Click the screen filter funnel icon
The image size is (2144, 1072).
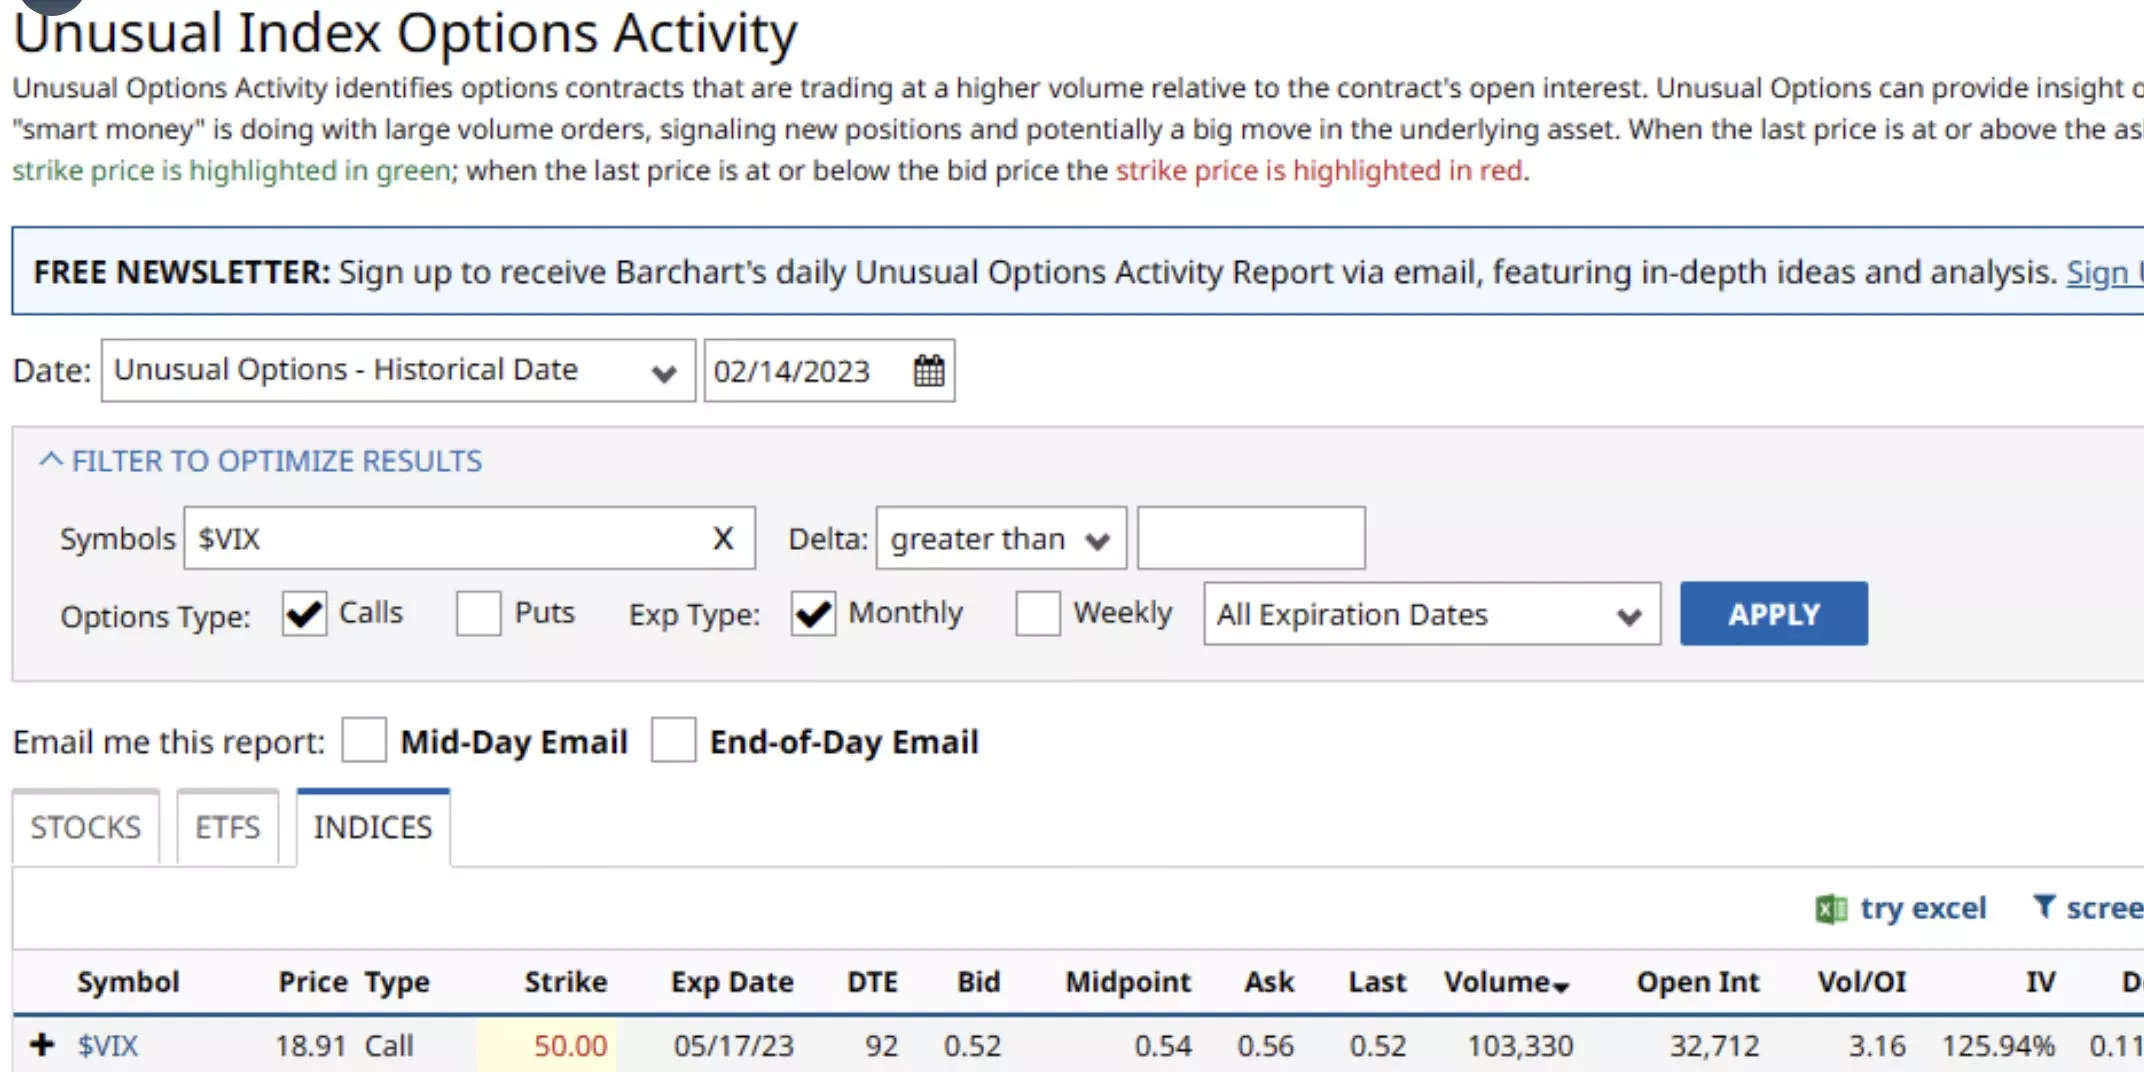(2044, 906)
